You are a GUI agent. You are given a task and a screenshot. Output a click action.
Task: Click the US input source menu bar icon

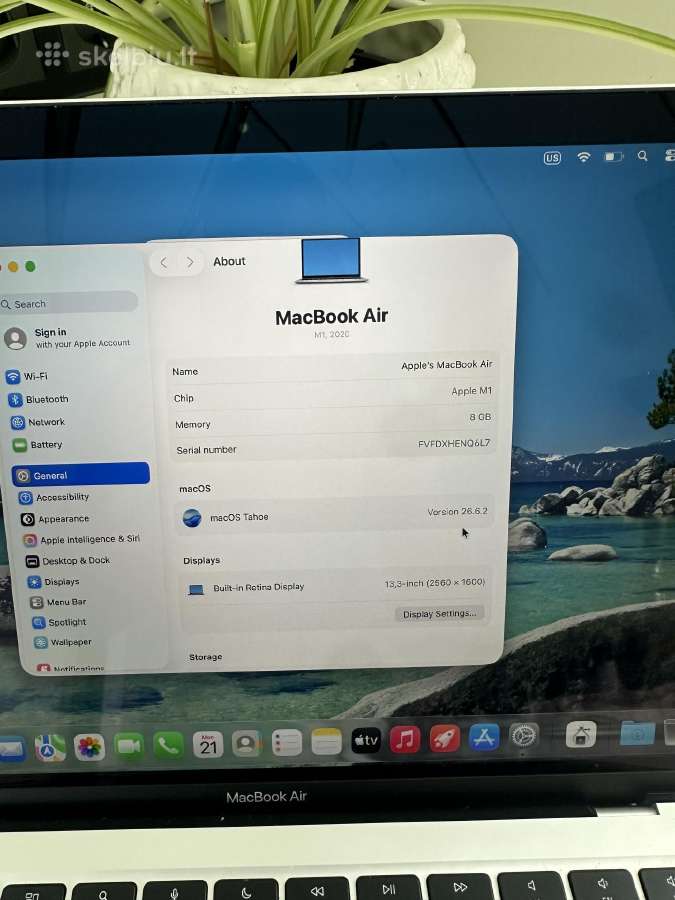coord(552,158)
